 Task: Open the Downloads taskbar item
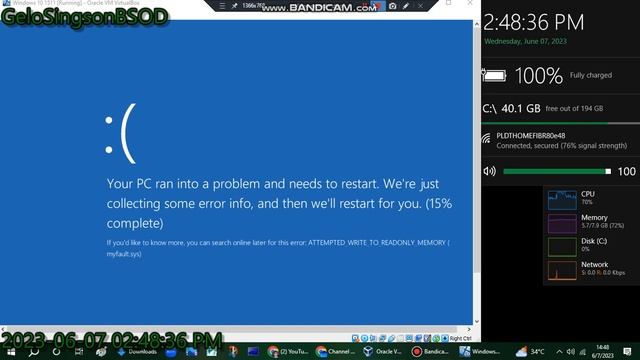pos(137,351)
